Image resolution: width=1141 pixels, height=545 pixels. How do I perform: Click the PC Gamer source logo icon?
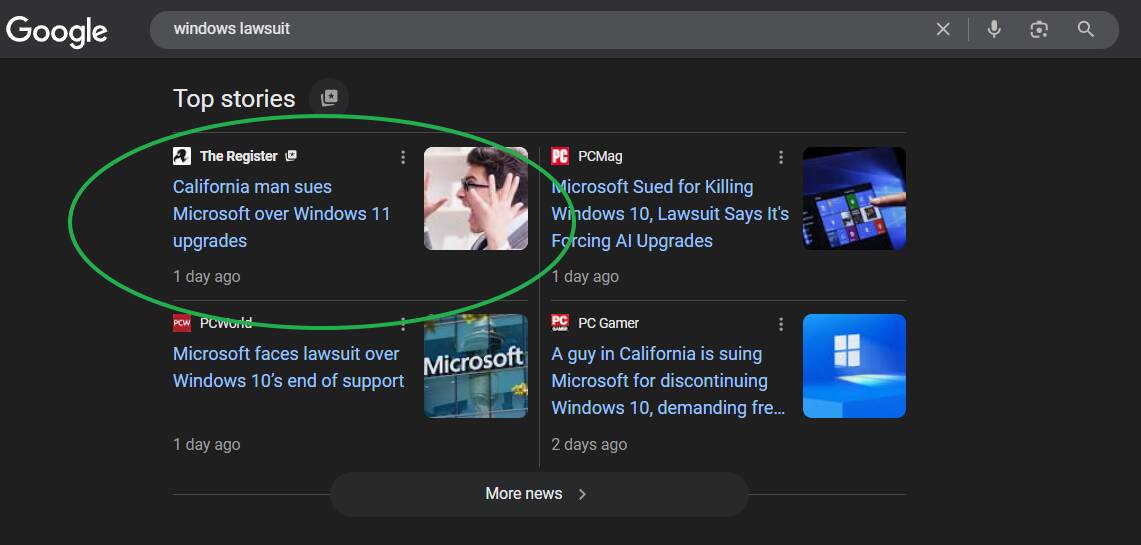(x=560, y=323)
